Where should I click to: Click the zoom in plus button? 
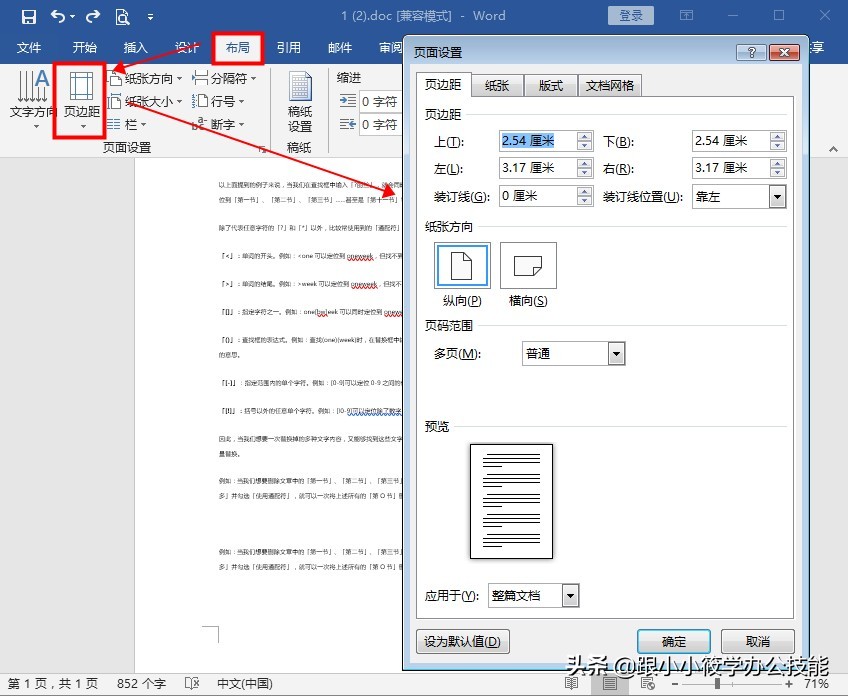tap(789, 684)
